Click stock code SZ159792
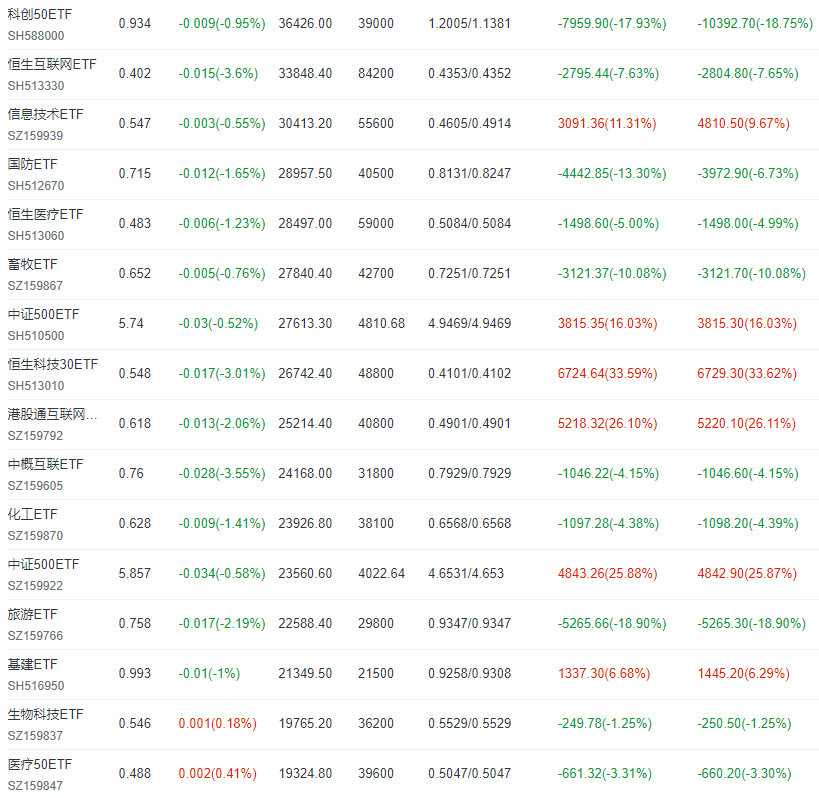This screenshot has height=798, width=819. [x=35, y=436]
